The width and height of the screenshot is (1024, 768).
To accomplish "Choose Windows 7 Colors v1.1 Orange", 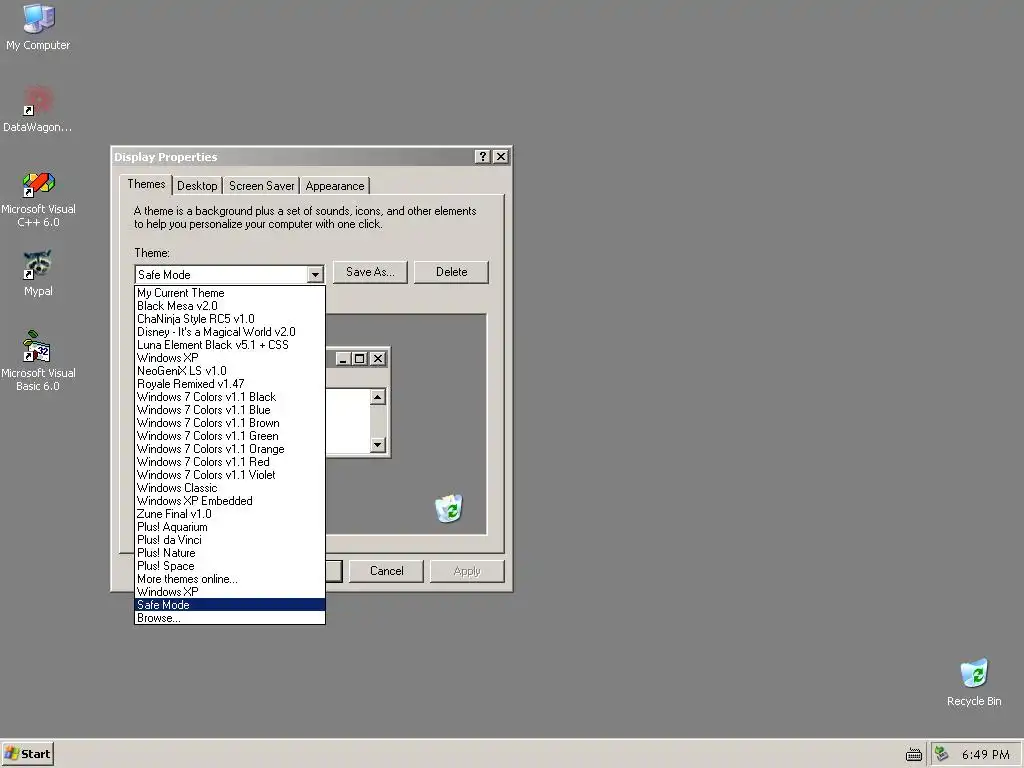I will coord(230,449).
